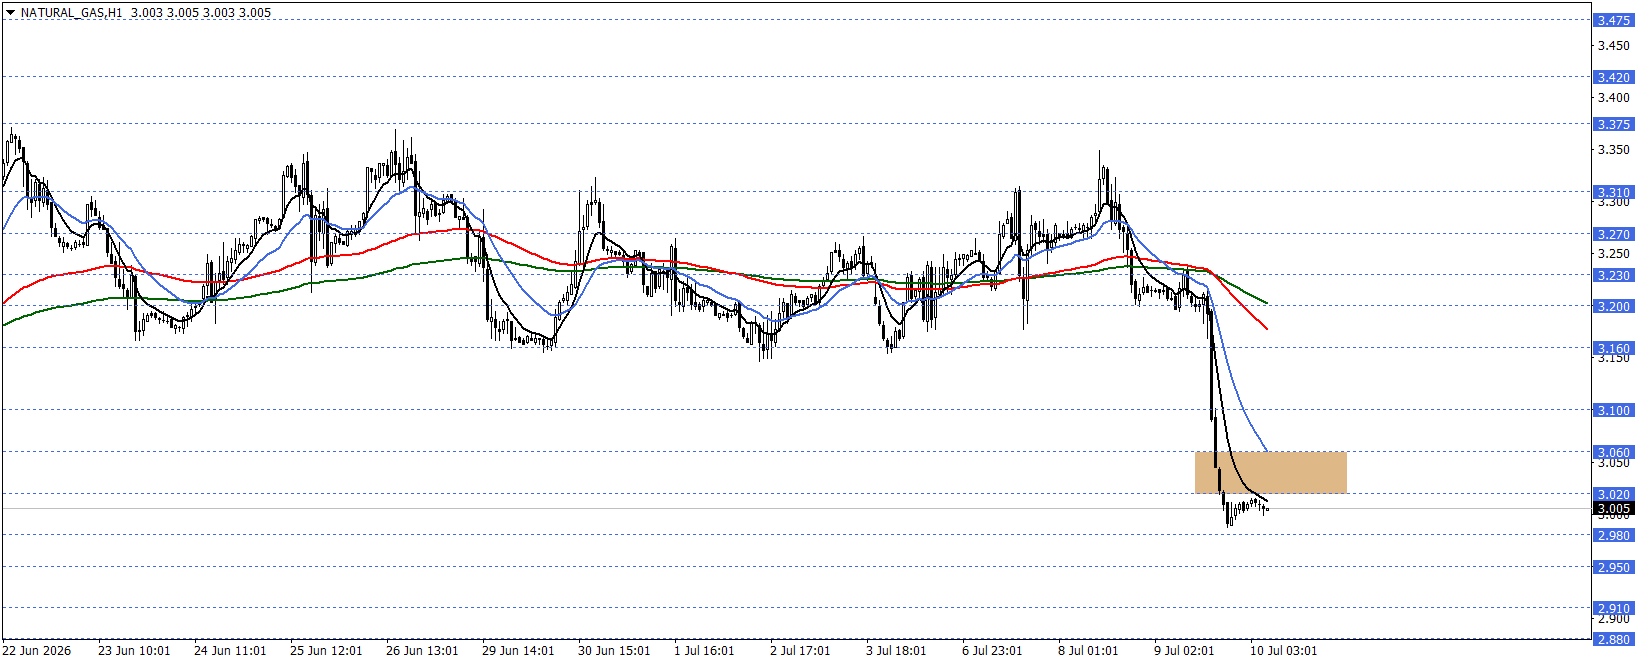
Task: Click the 3.060 price level tag
Action: point(1613,452)
